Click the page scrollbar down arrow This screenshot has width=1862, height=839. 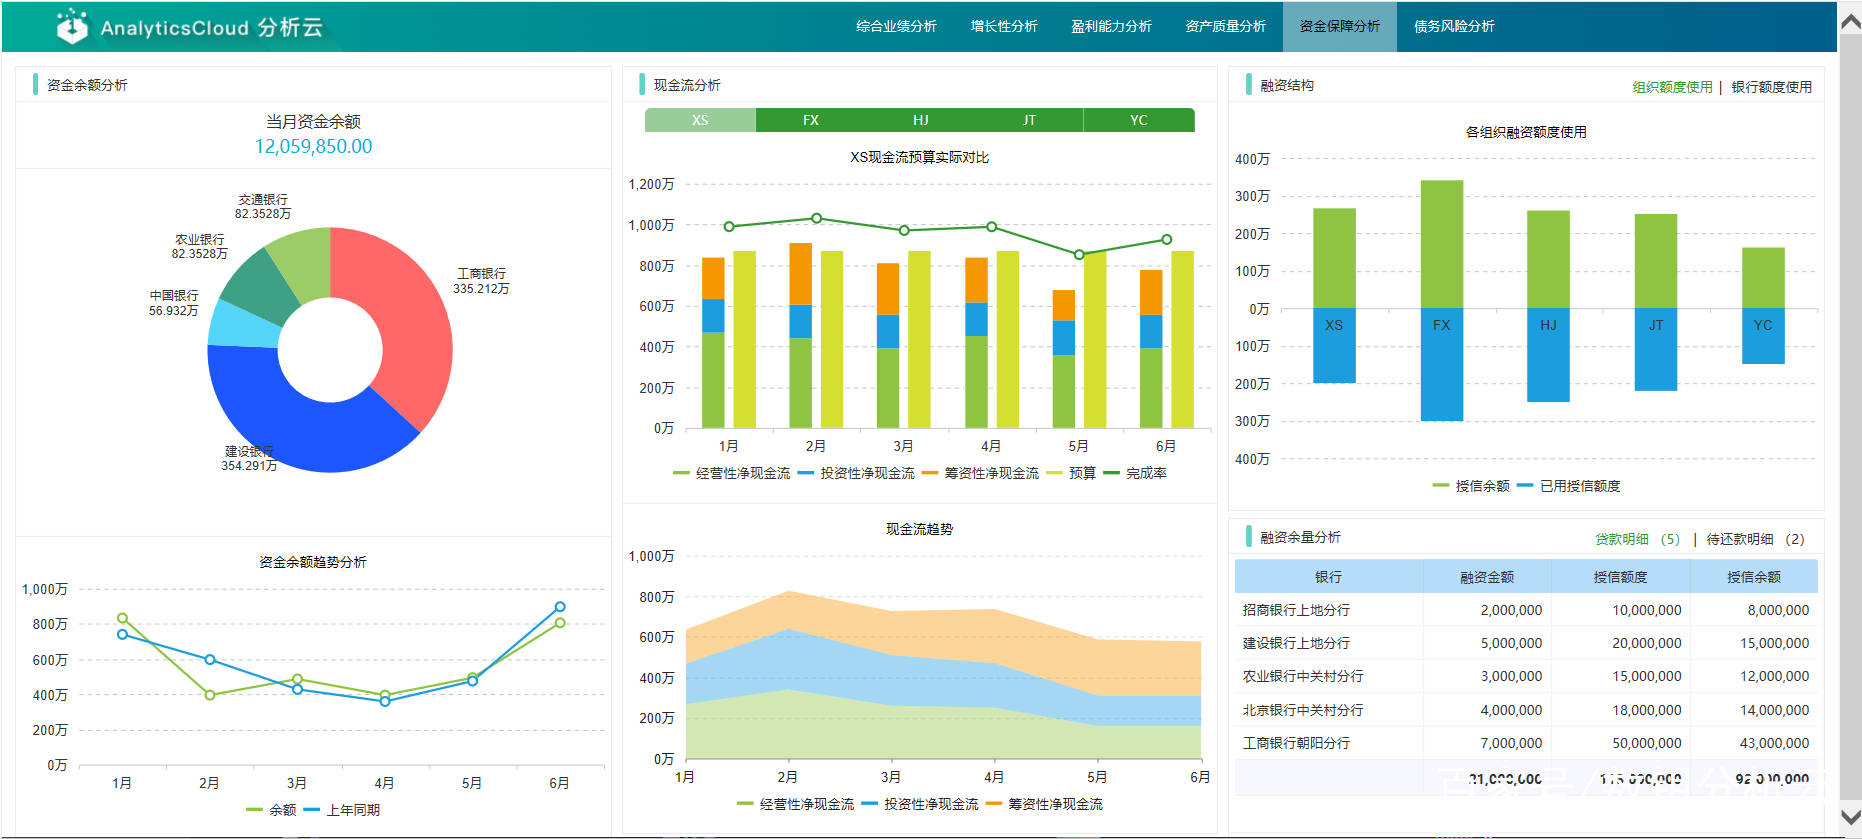tap(1850, 816)
